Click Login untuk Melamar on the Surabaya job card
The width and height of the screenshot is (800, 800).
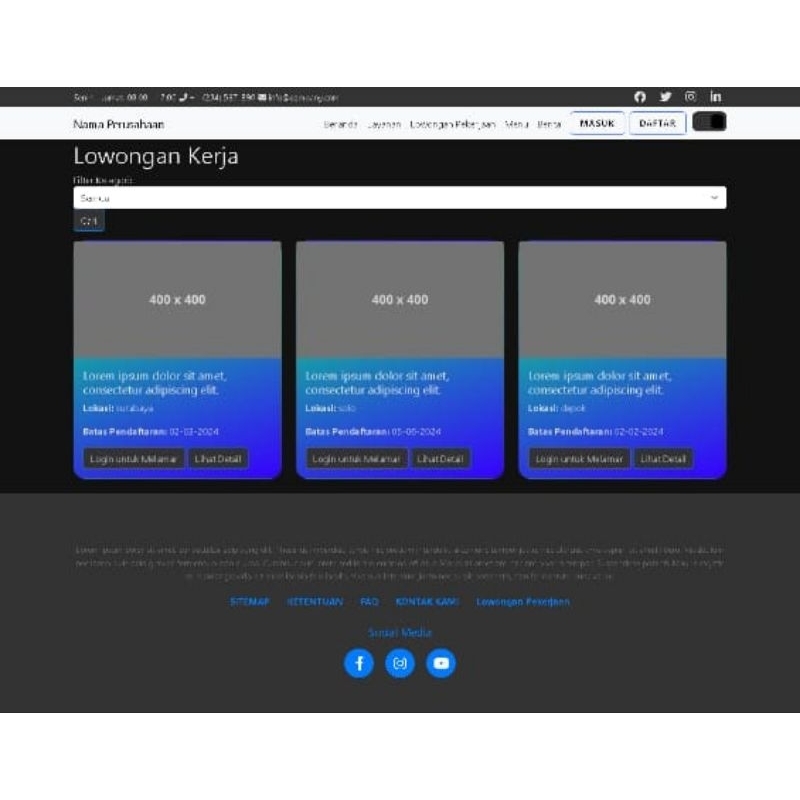pyautogui.click(x=131, y=459)
